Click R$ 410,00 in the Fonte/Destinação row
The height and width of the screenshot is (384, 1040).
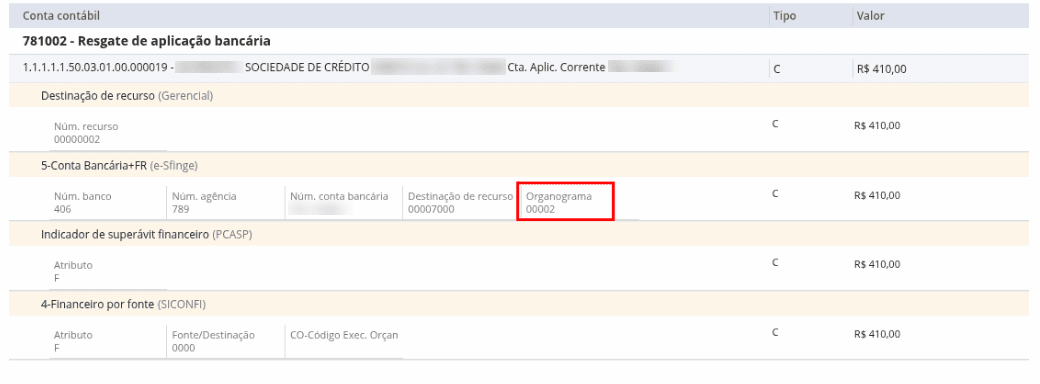pyautogui.click(x=878, y=334)
